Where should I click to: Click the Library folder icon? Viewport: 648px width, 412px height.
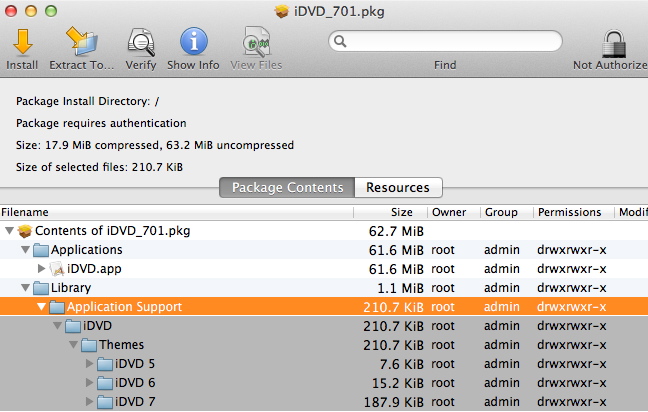(x=40, y=288)
